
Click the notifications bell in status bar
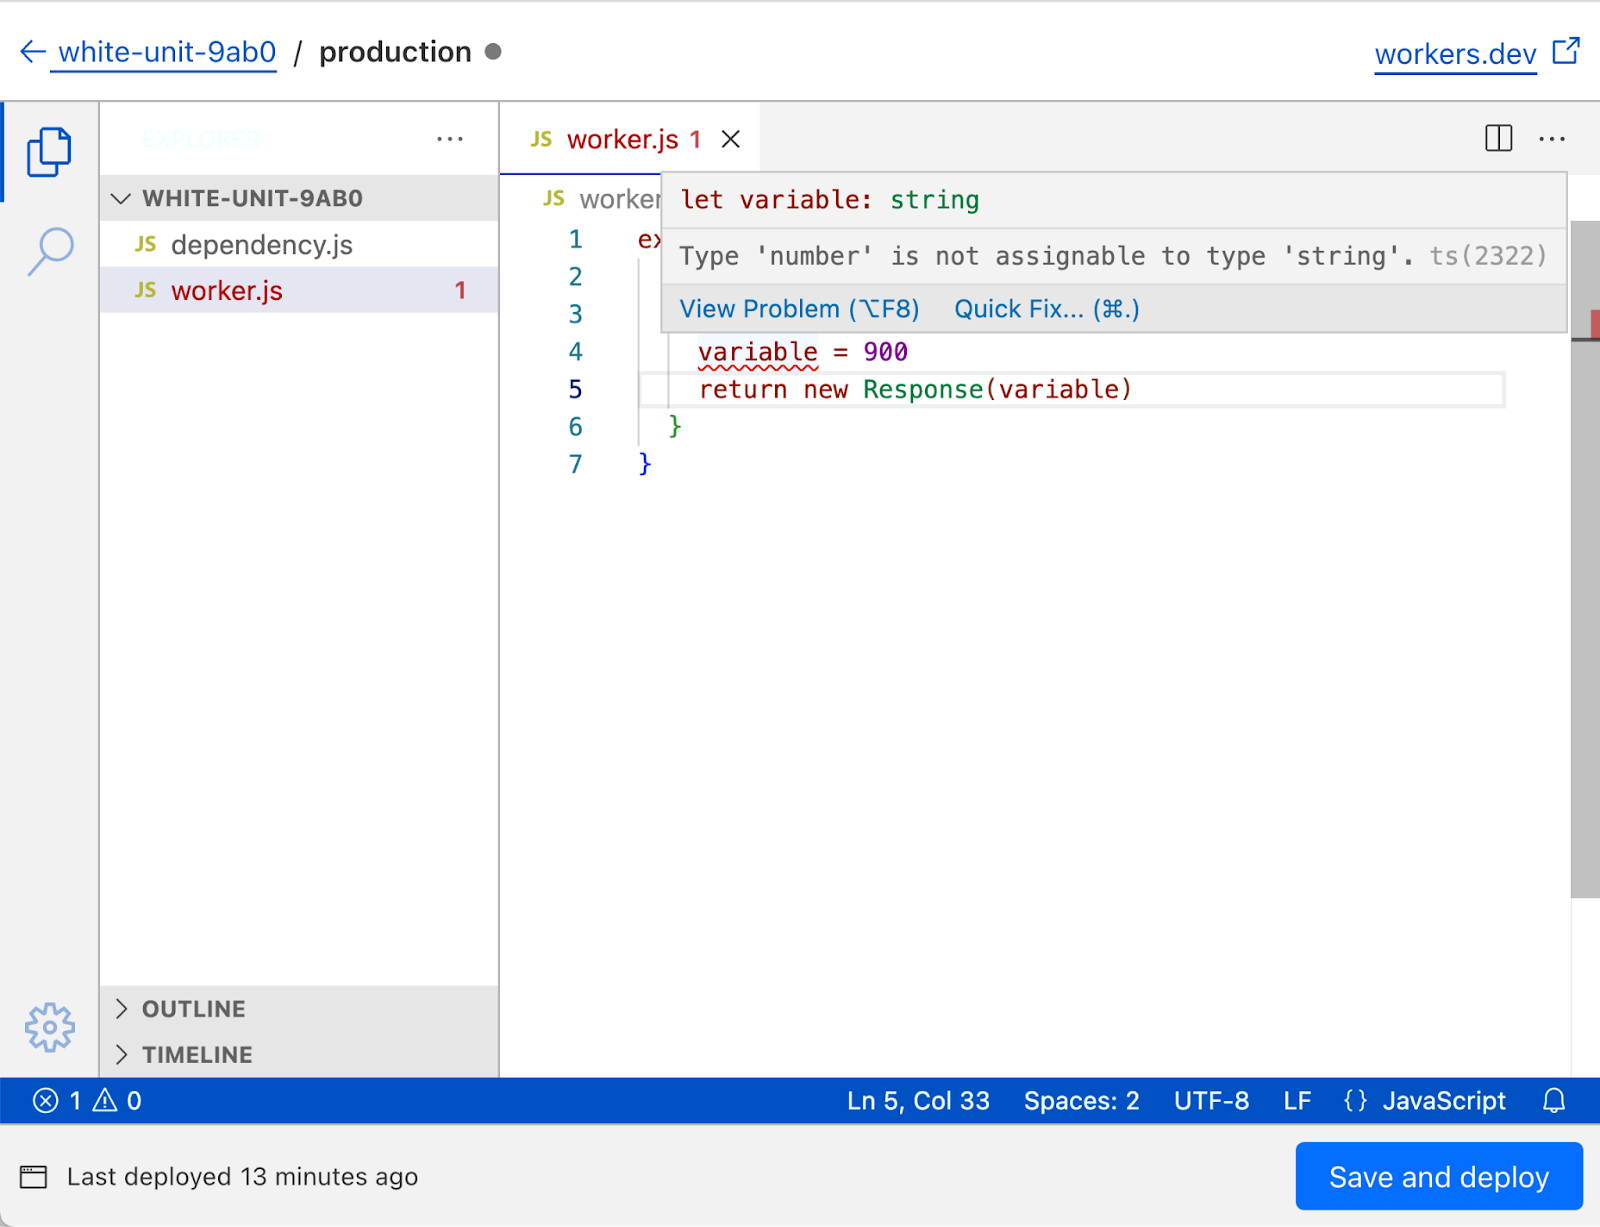1554,1101
